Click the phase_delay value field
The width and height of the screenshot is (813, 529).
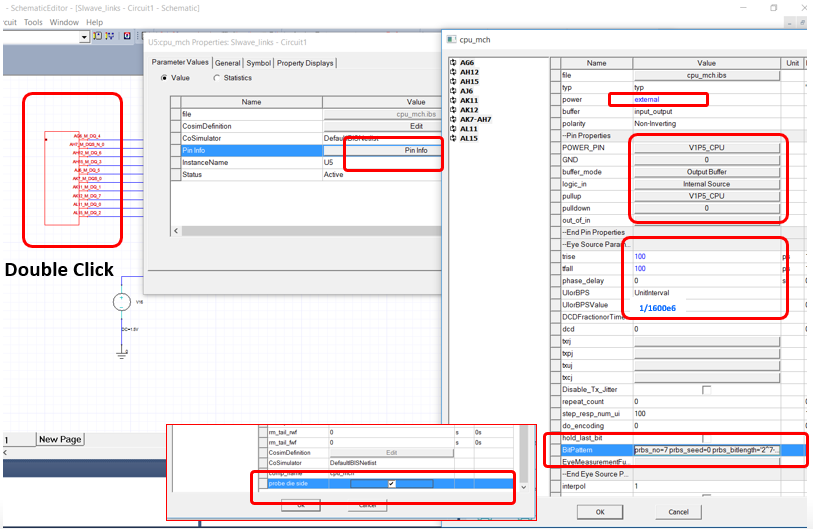(706, 281)
